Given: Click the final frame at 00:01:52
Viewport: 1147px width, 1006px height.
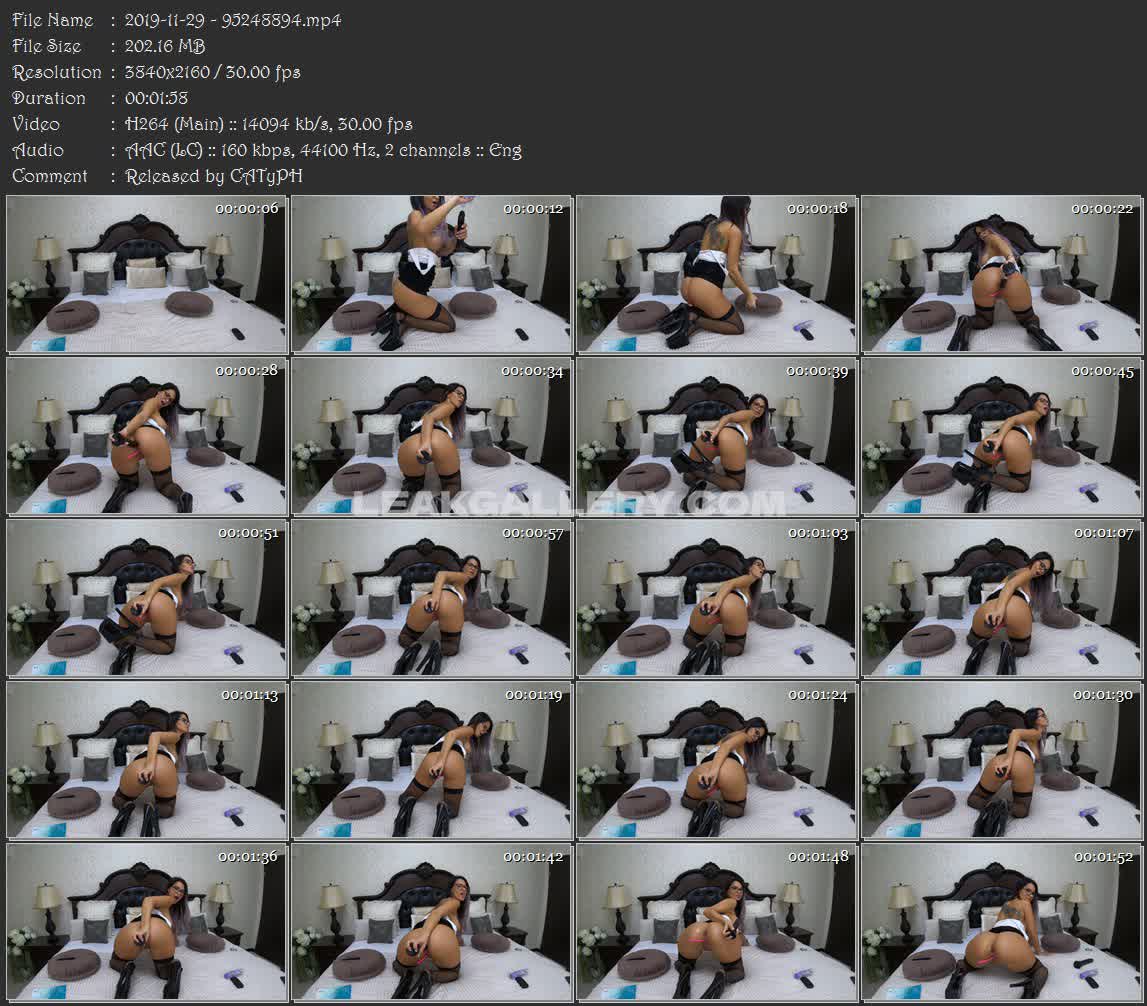Looking at the screenshot, I should (x=999, y=923).
